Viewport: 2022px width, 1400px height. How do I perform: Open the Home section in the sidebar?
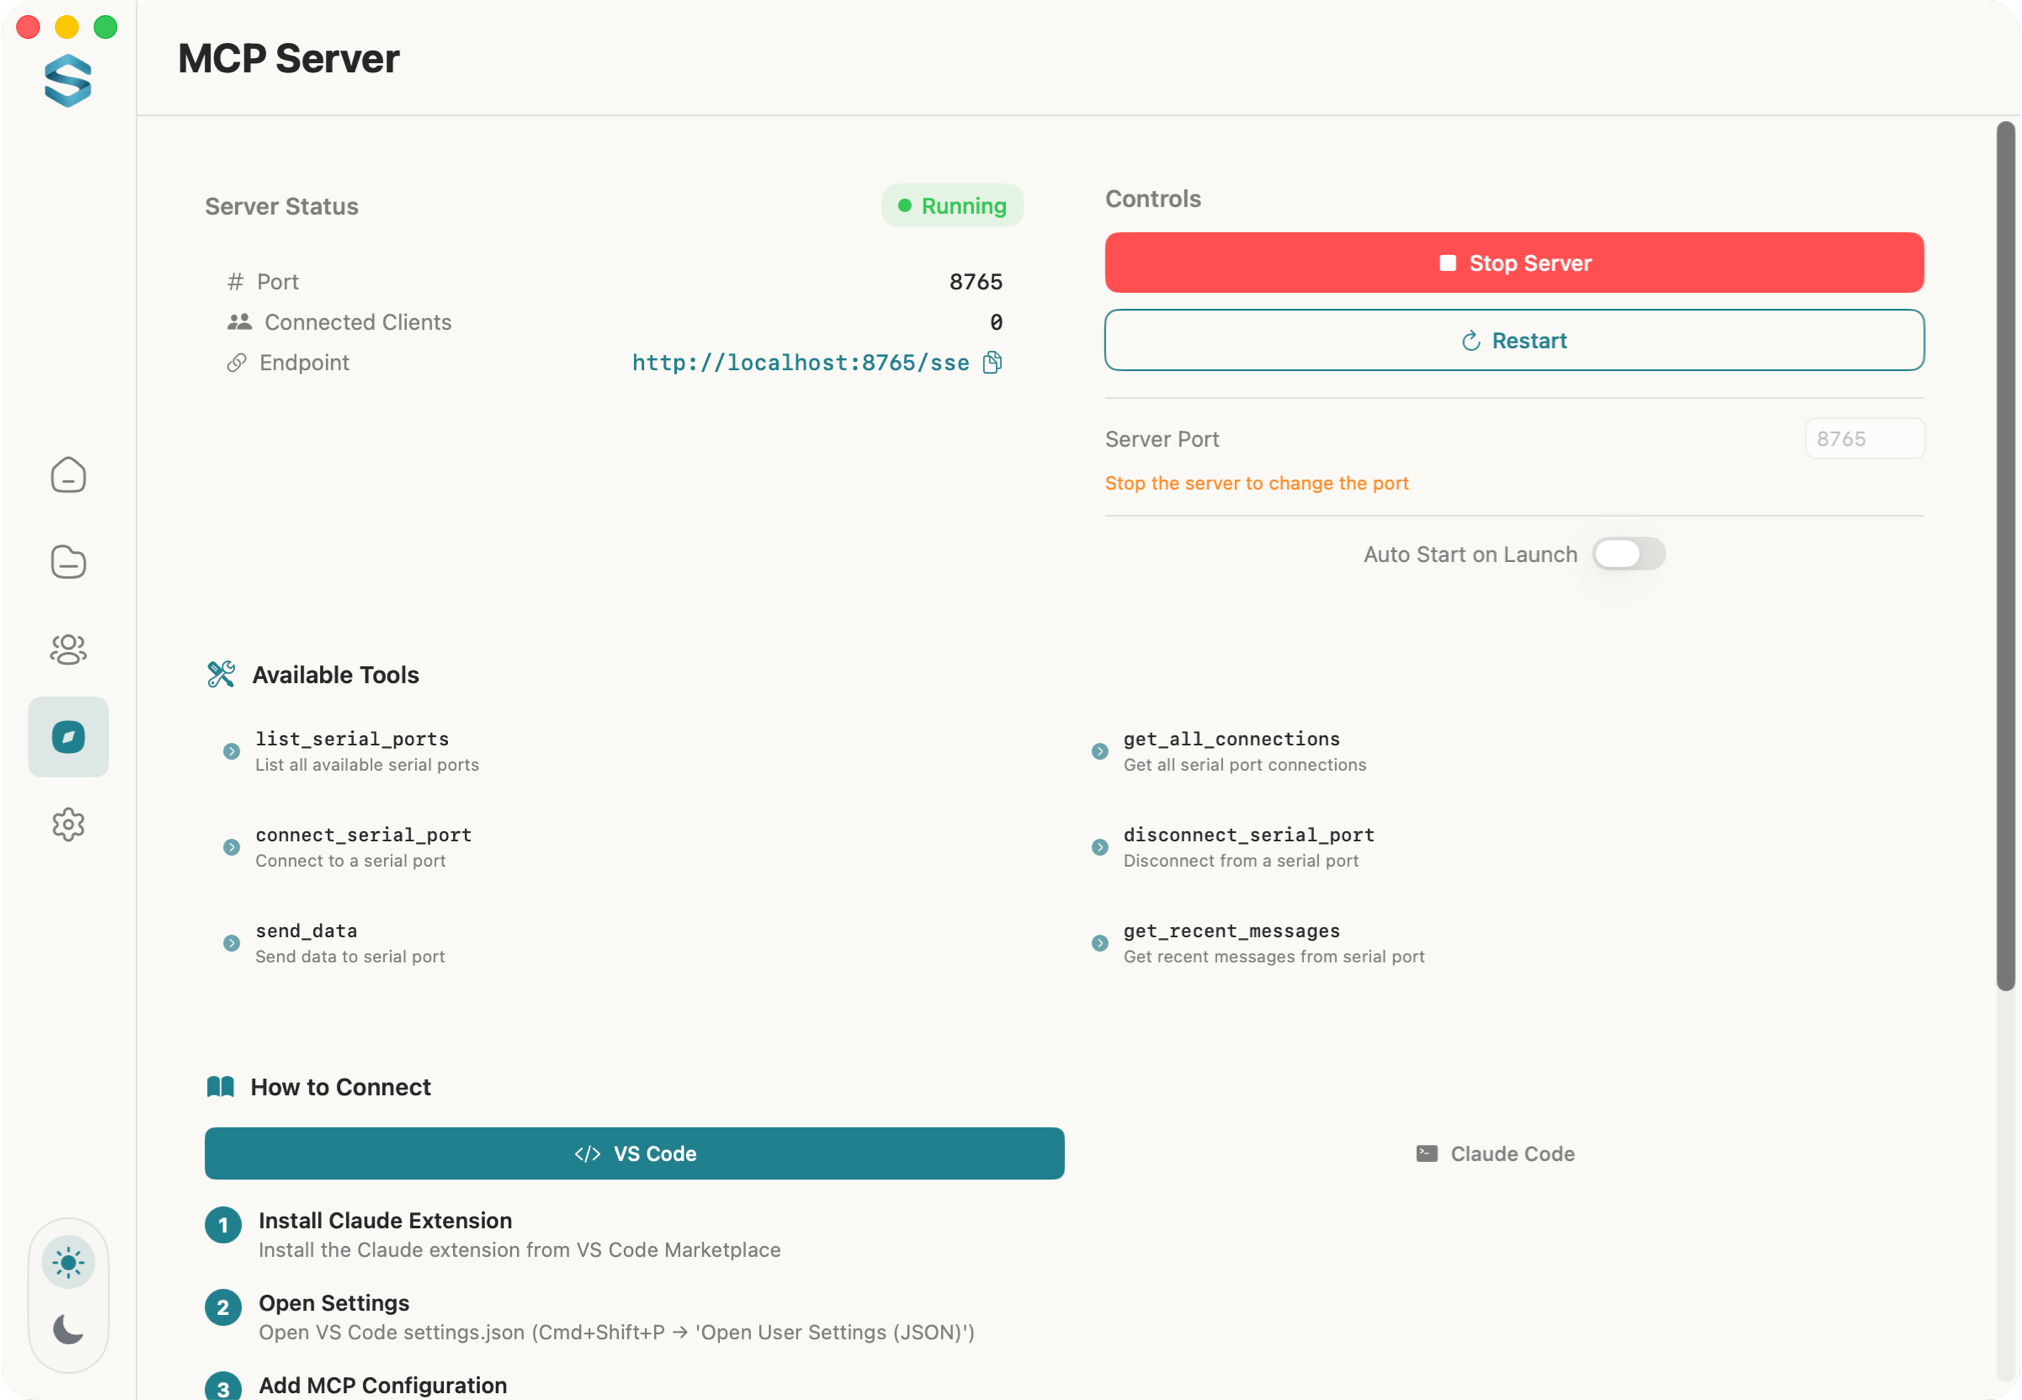pos(68,475)
